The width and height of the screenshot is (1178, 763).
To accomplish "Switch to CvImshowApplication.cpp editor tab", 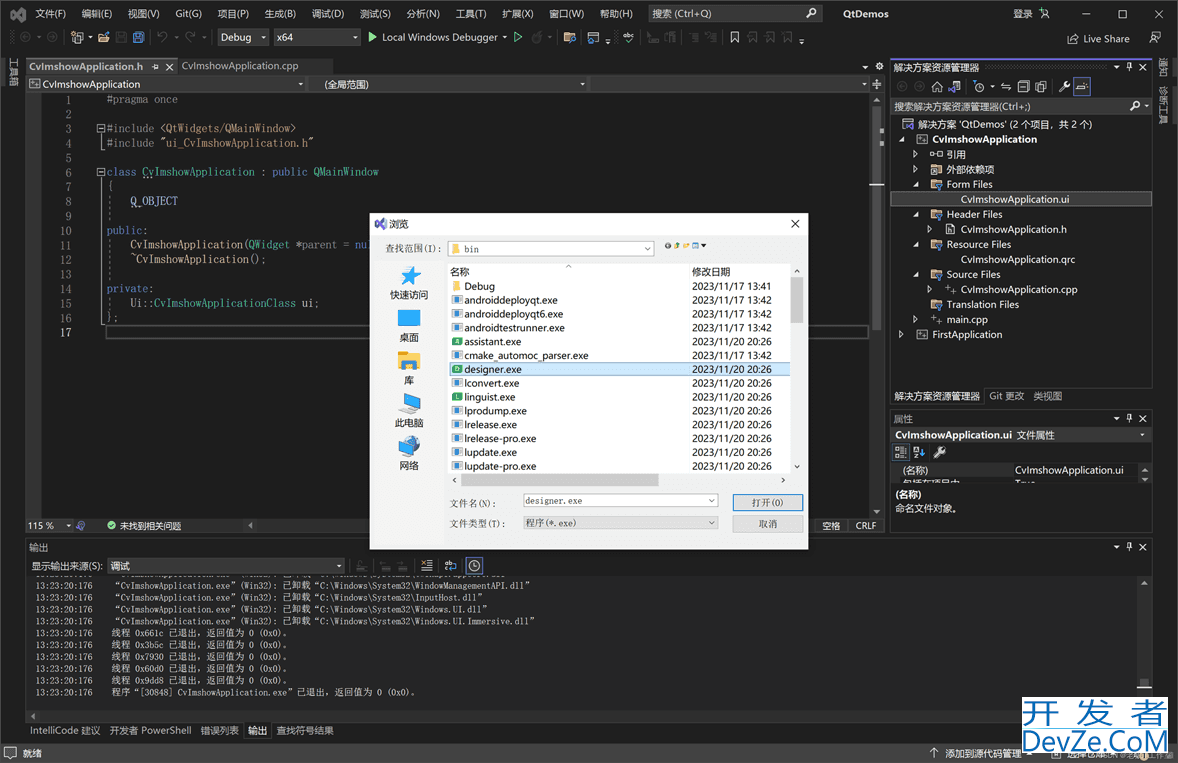I will pyautogui.click(x=240, y=66).
